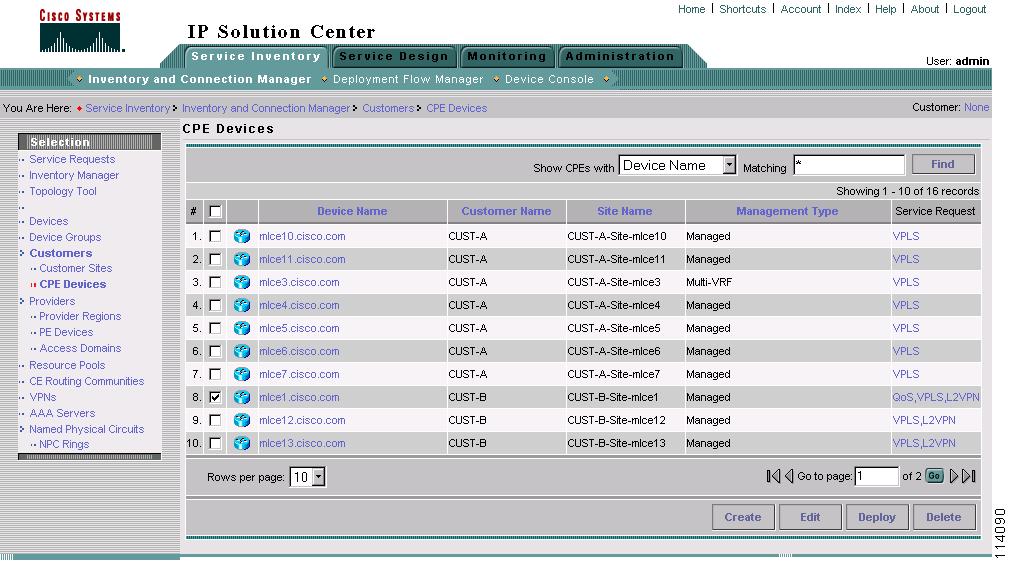
Task: Click the device icon for mlce3.cisco.com
Action: coord(242,283)
